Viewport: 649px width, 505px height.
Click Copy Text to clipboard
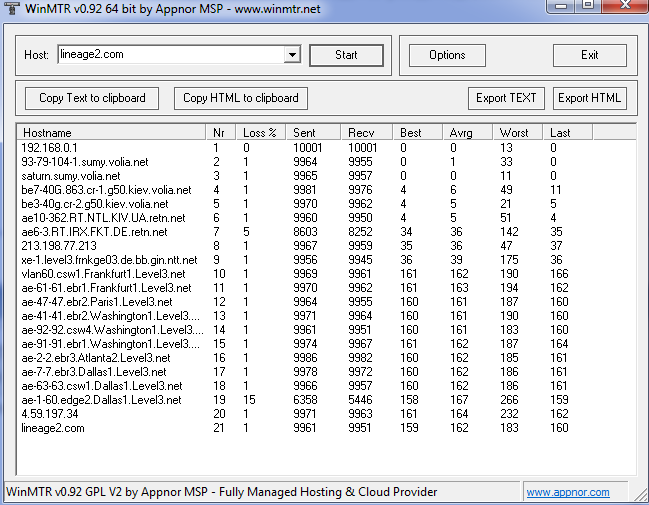tap(92, 98)
